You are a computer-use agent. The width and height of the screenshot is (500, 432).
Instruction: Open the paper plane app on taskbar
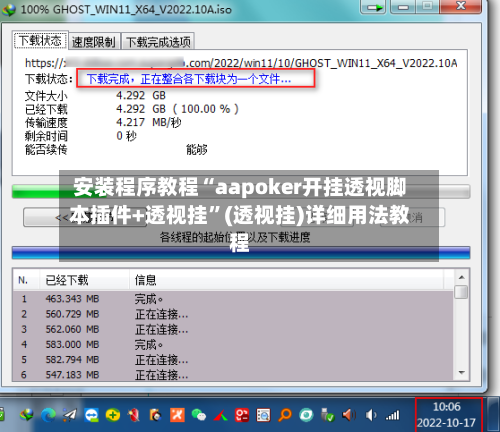70,415
